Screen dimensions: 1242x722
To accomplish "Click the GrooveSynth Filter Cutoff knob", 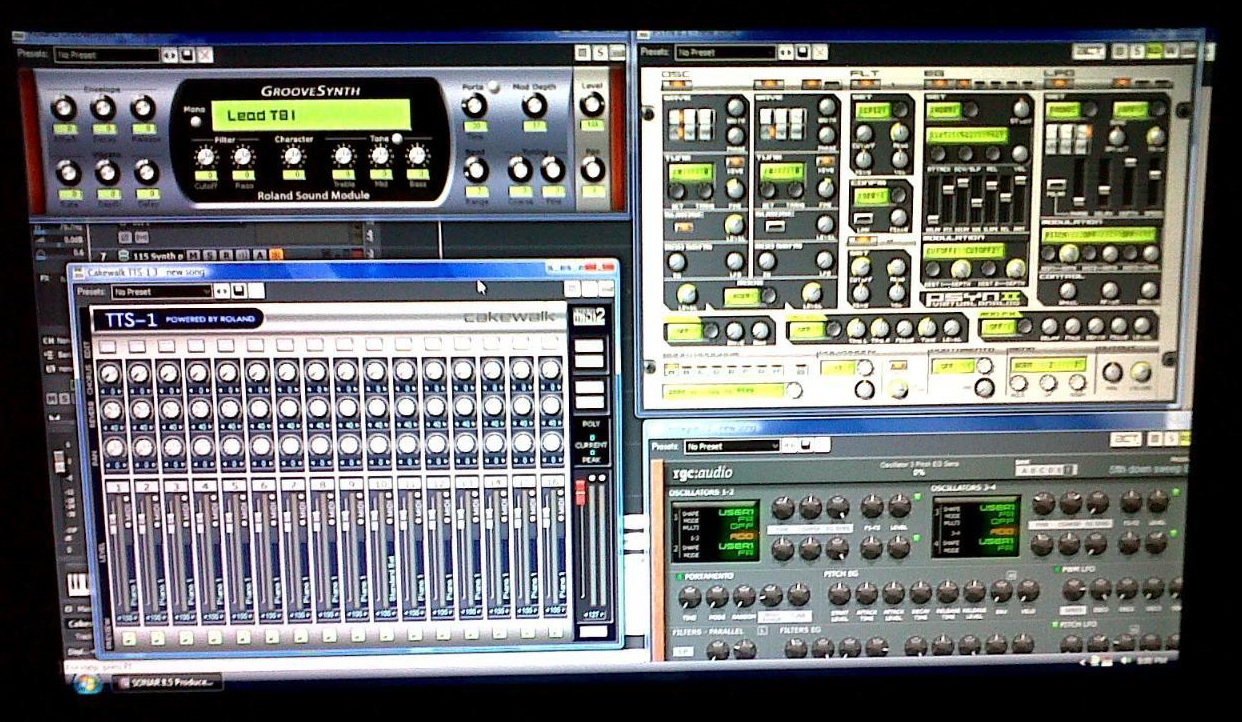I will coord(206,156).
